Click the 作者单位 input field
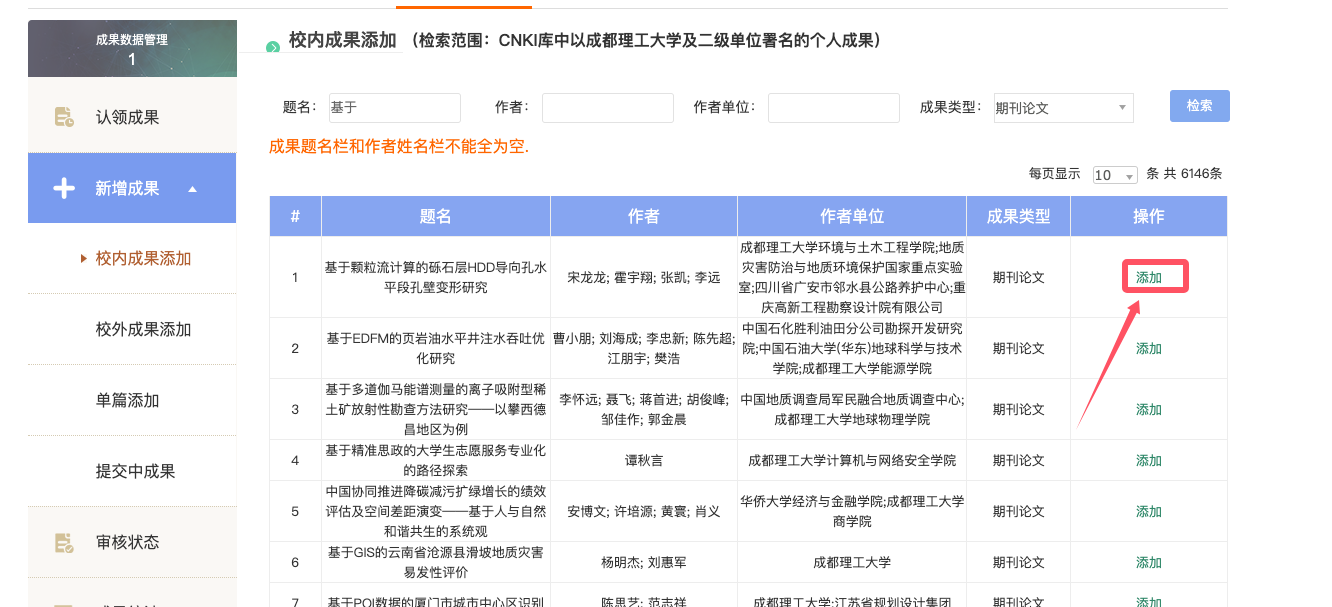Viewport: 1332px width, 607px height. point(834,108)
